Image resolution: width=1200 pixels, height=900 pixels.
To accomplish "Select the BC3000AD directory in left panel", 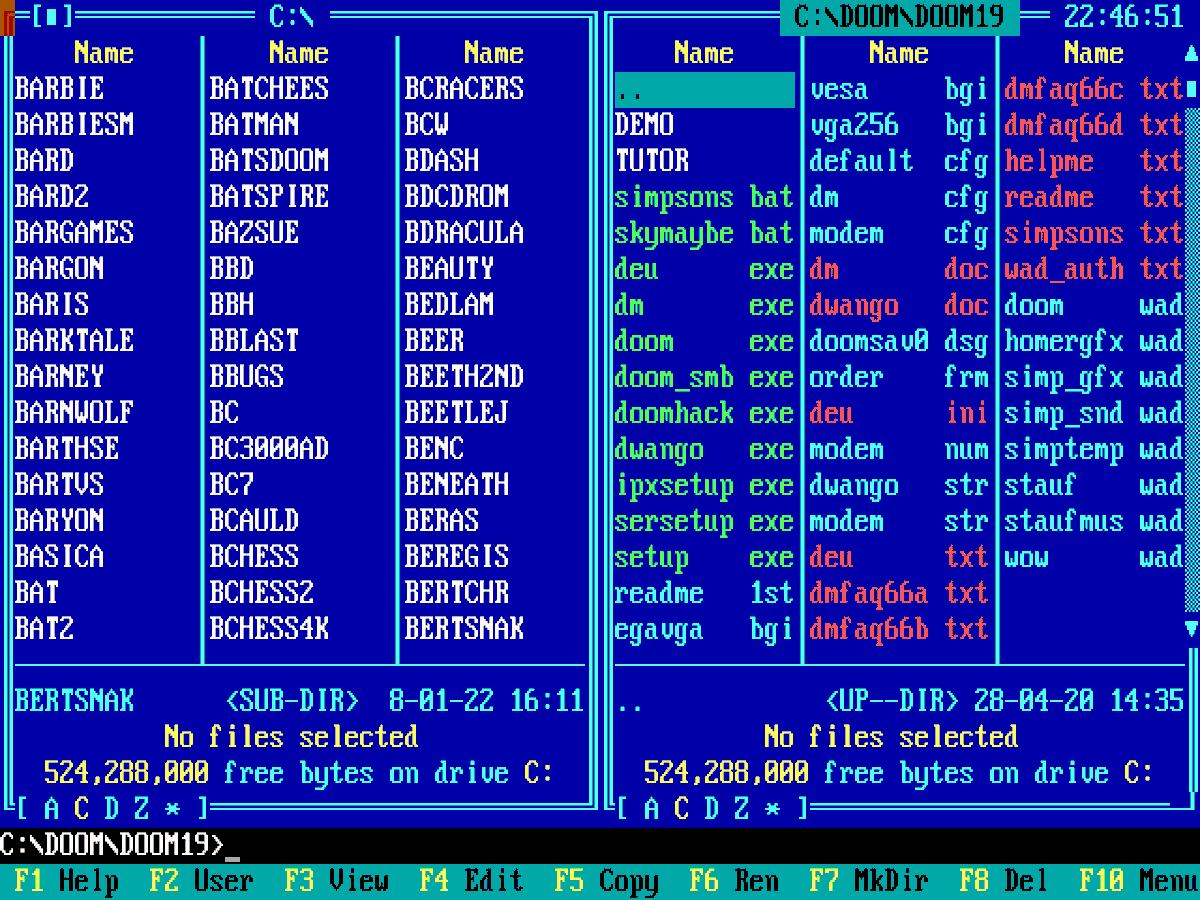I will click(x=270, y=449).
